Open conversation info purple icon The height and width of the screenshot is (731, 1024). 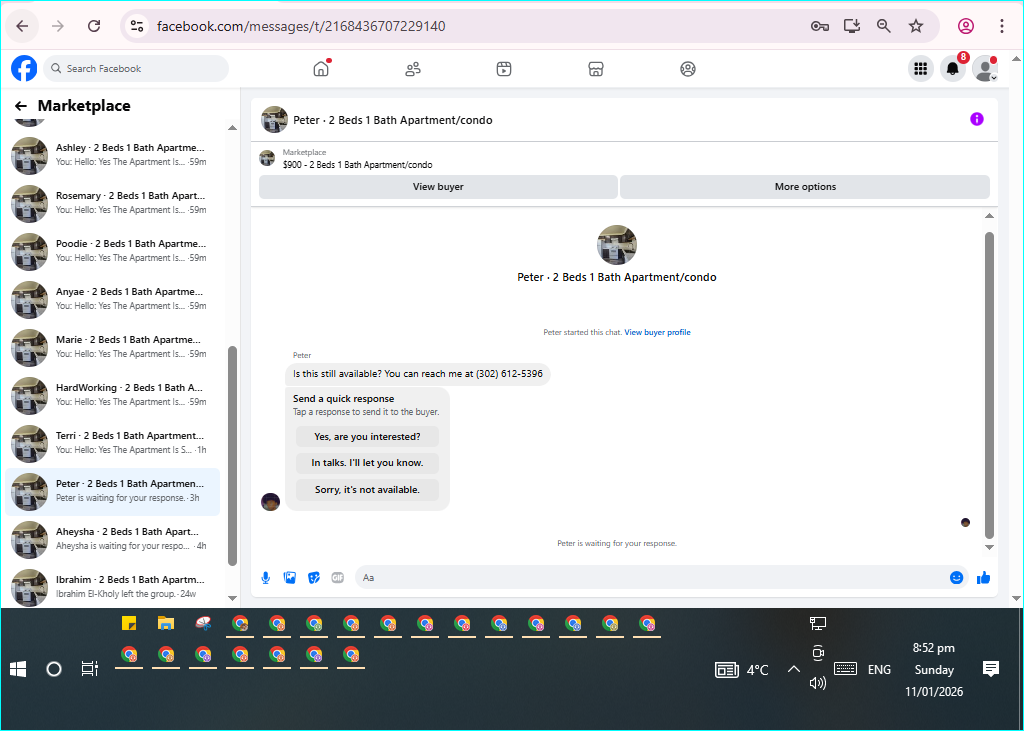(x=977, y=119)
